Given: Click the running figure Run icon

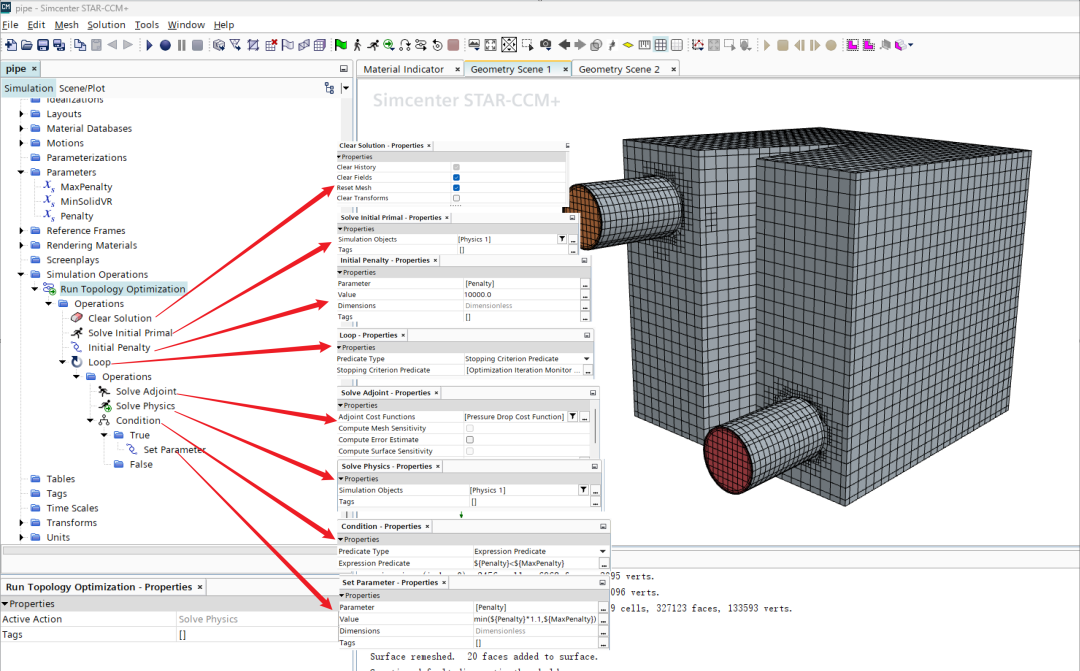Looking at the screenshot, I should pyautogui.click(x=373, y=45).
